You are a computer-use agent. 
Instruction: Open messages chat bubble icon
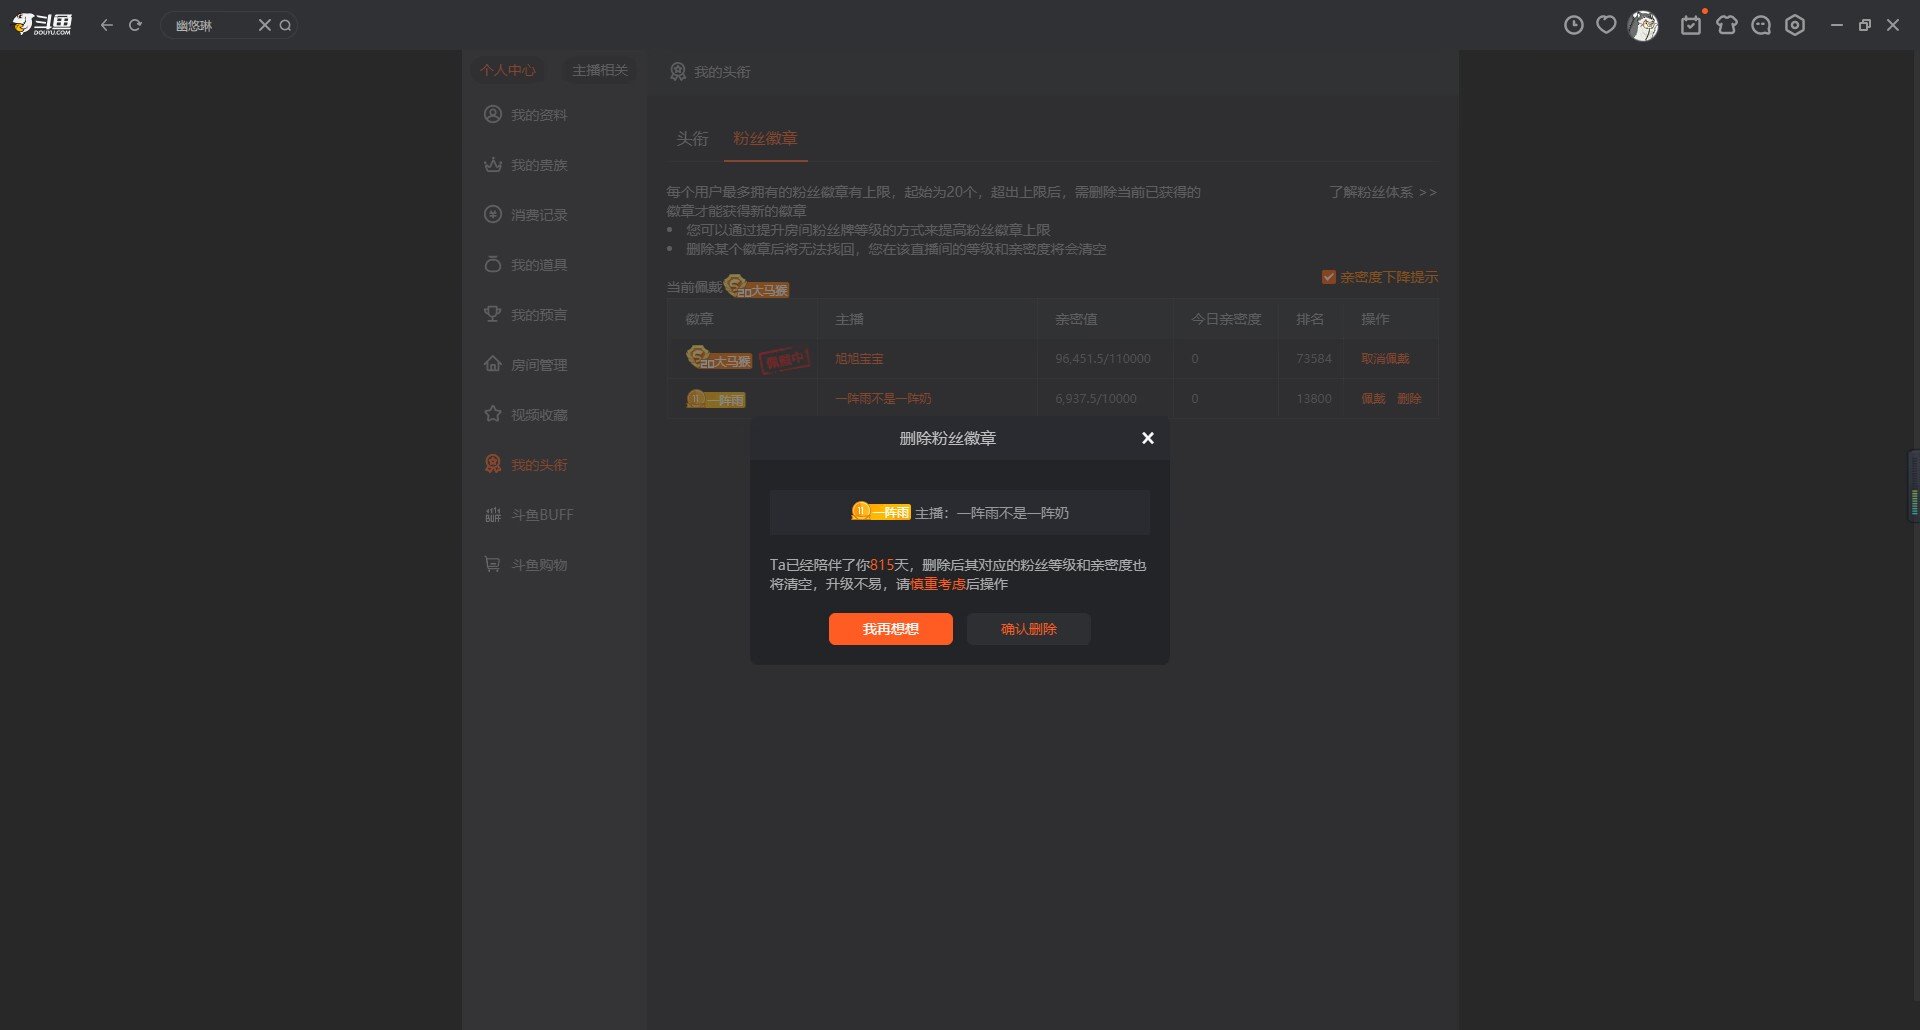[1761, 25]
